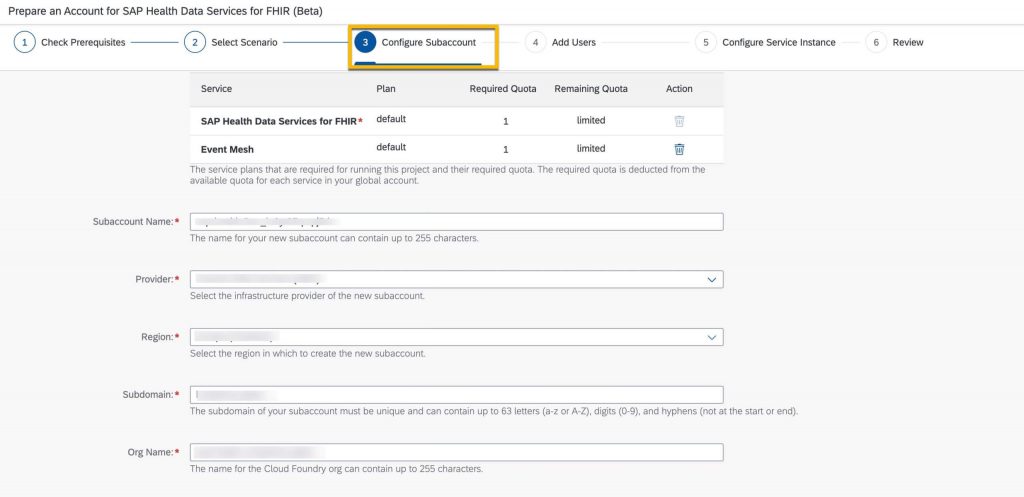Screen dimensions: 1024x497
Task: Go to step 2 Select Scenario
Action: point(232,42)
